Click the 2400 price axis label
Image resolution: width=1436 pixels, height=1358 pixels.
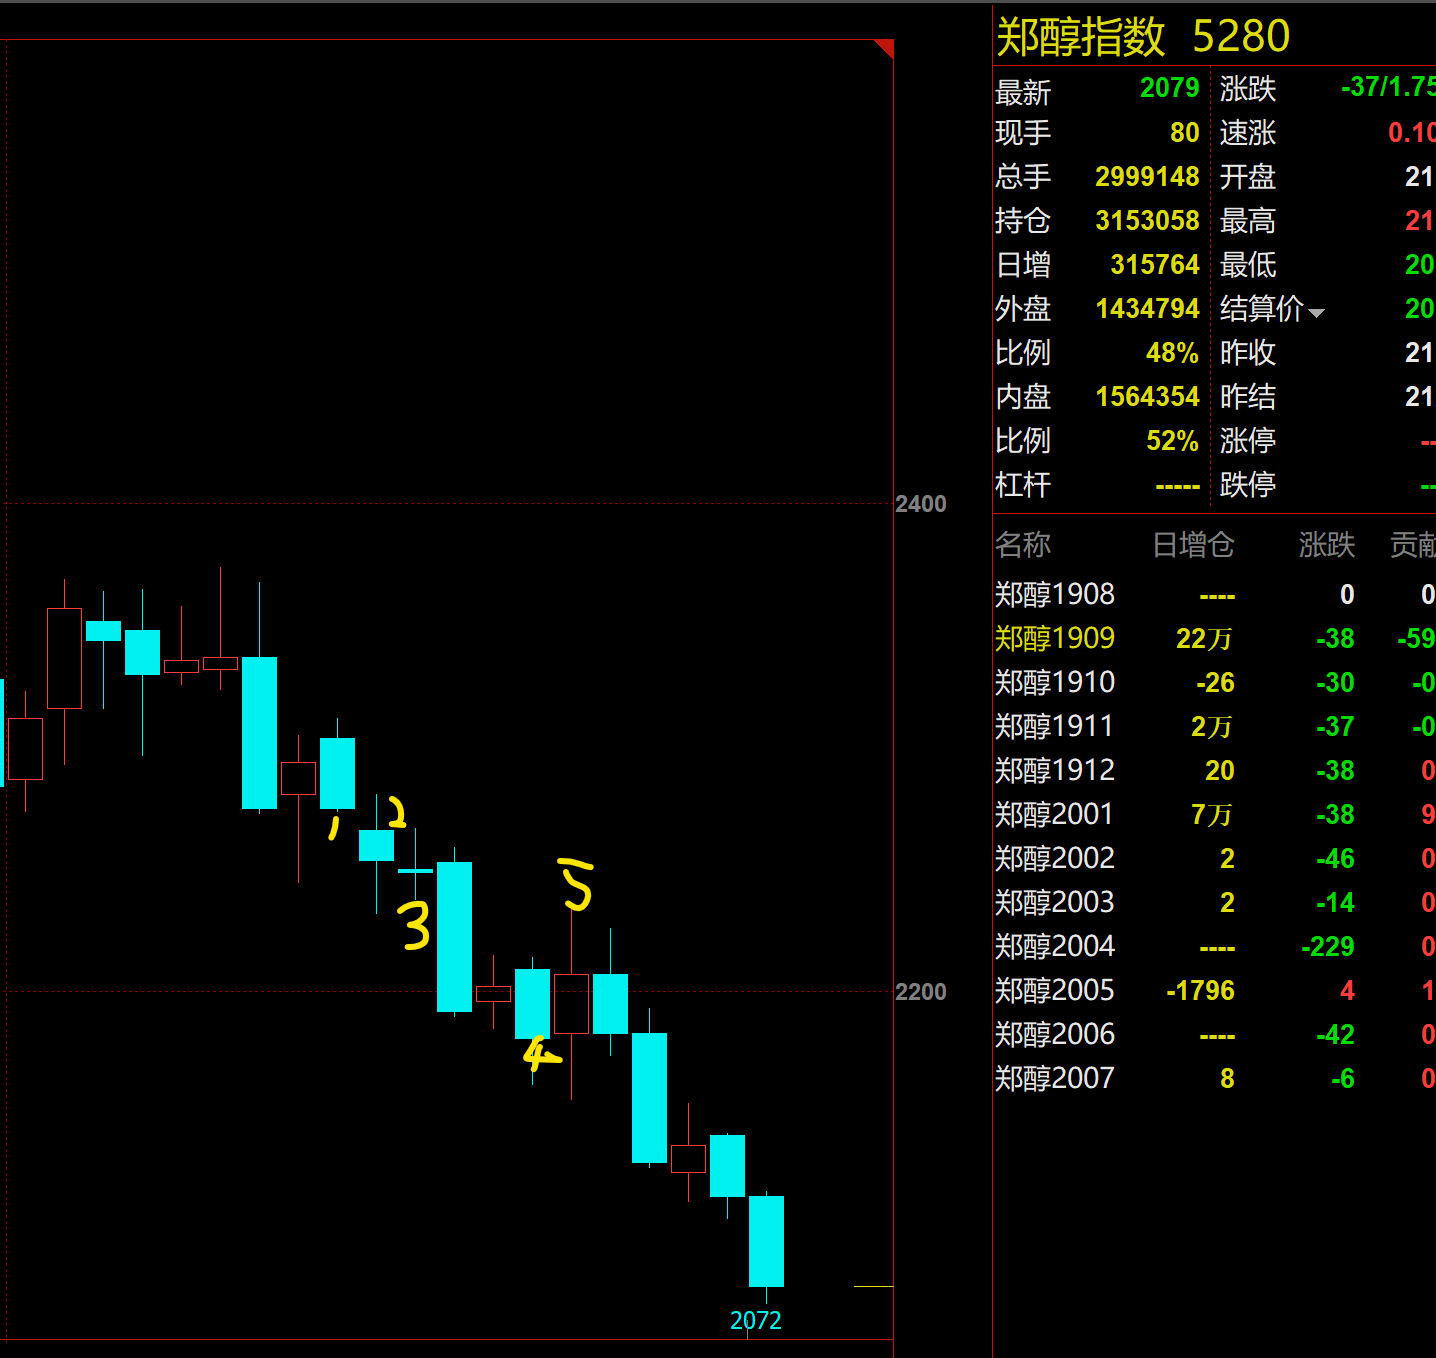920,504
